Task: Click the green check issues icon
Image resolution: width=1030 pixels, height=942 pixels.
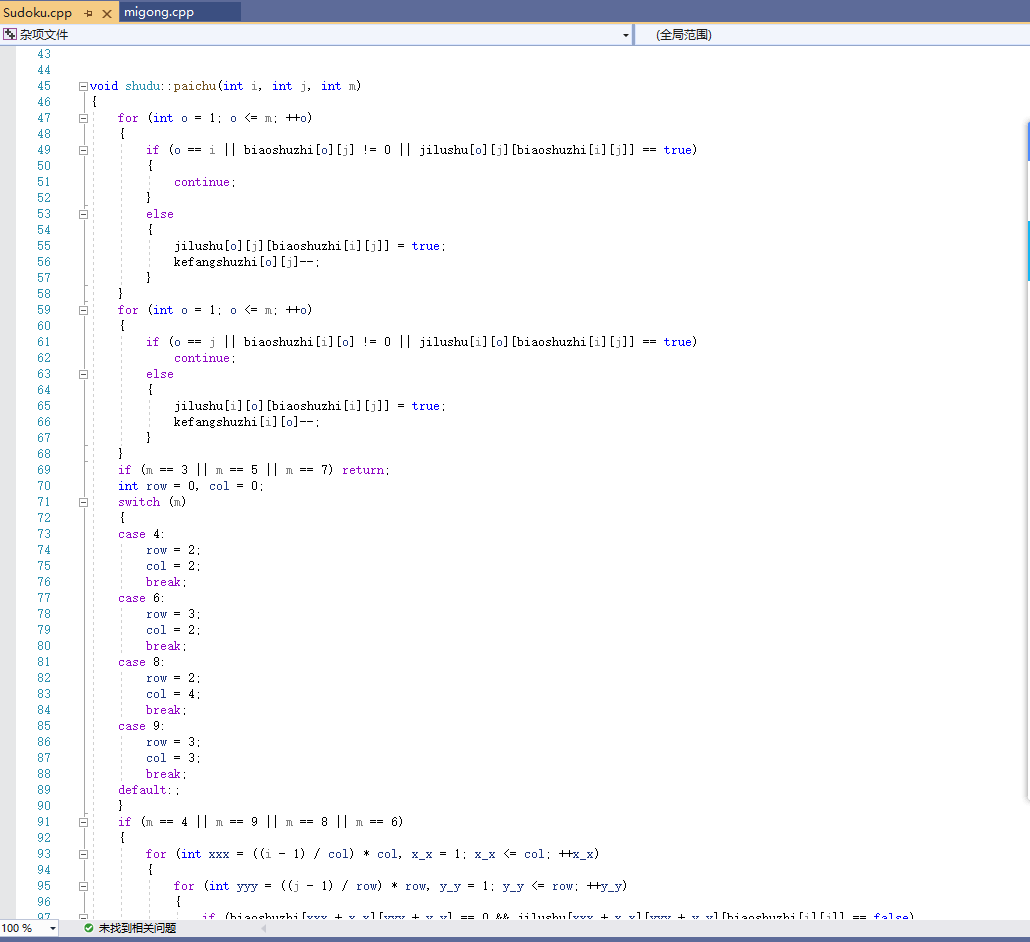Action: 89,928
